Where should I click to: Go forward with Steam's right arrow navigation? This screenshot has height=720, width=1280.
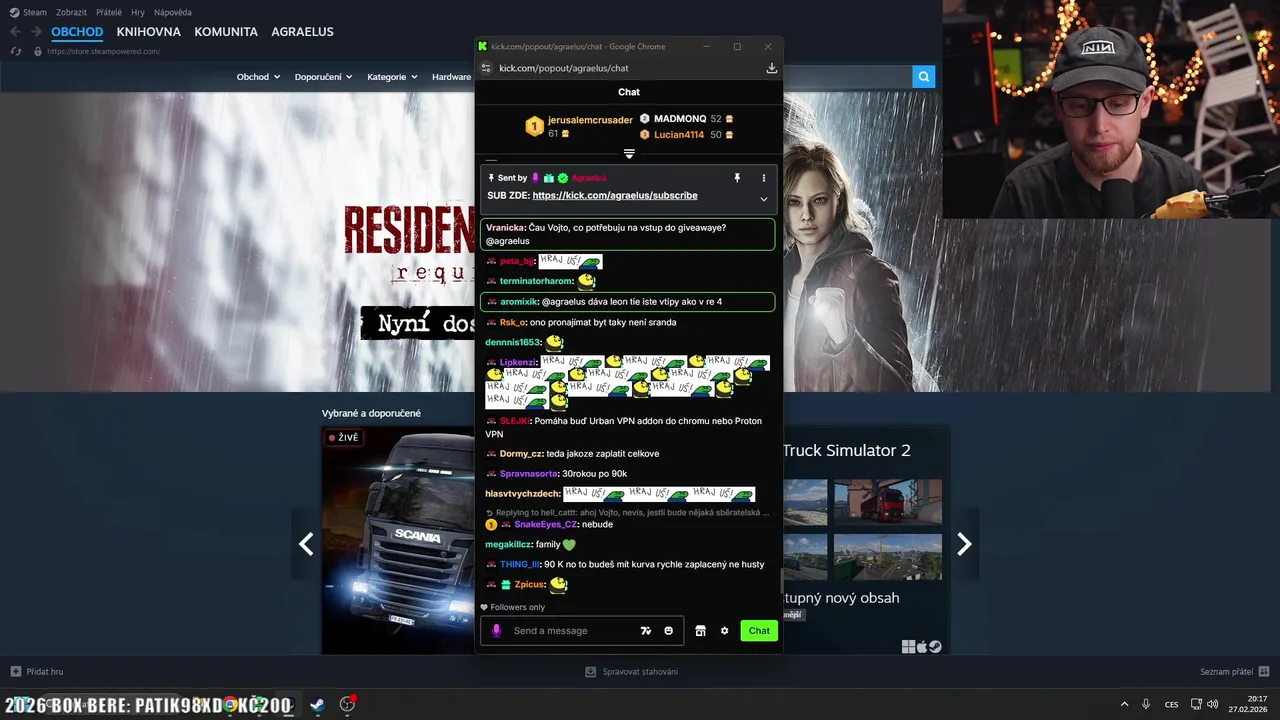(35, 32)
